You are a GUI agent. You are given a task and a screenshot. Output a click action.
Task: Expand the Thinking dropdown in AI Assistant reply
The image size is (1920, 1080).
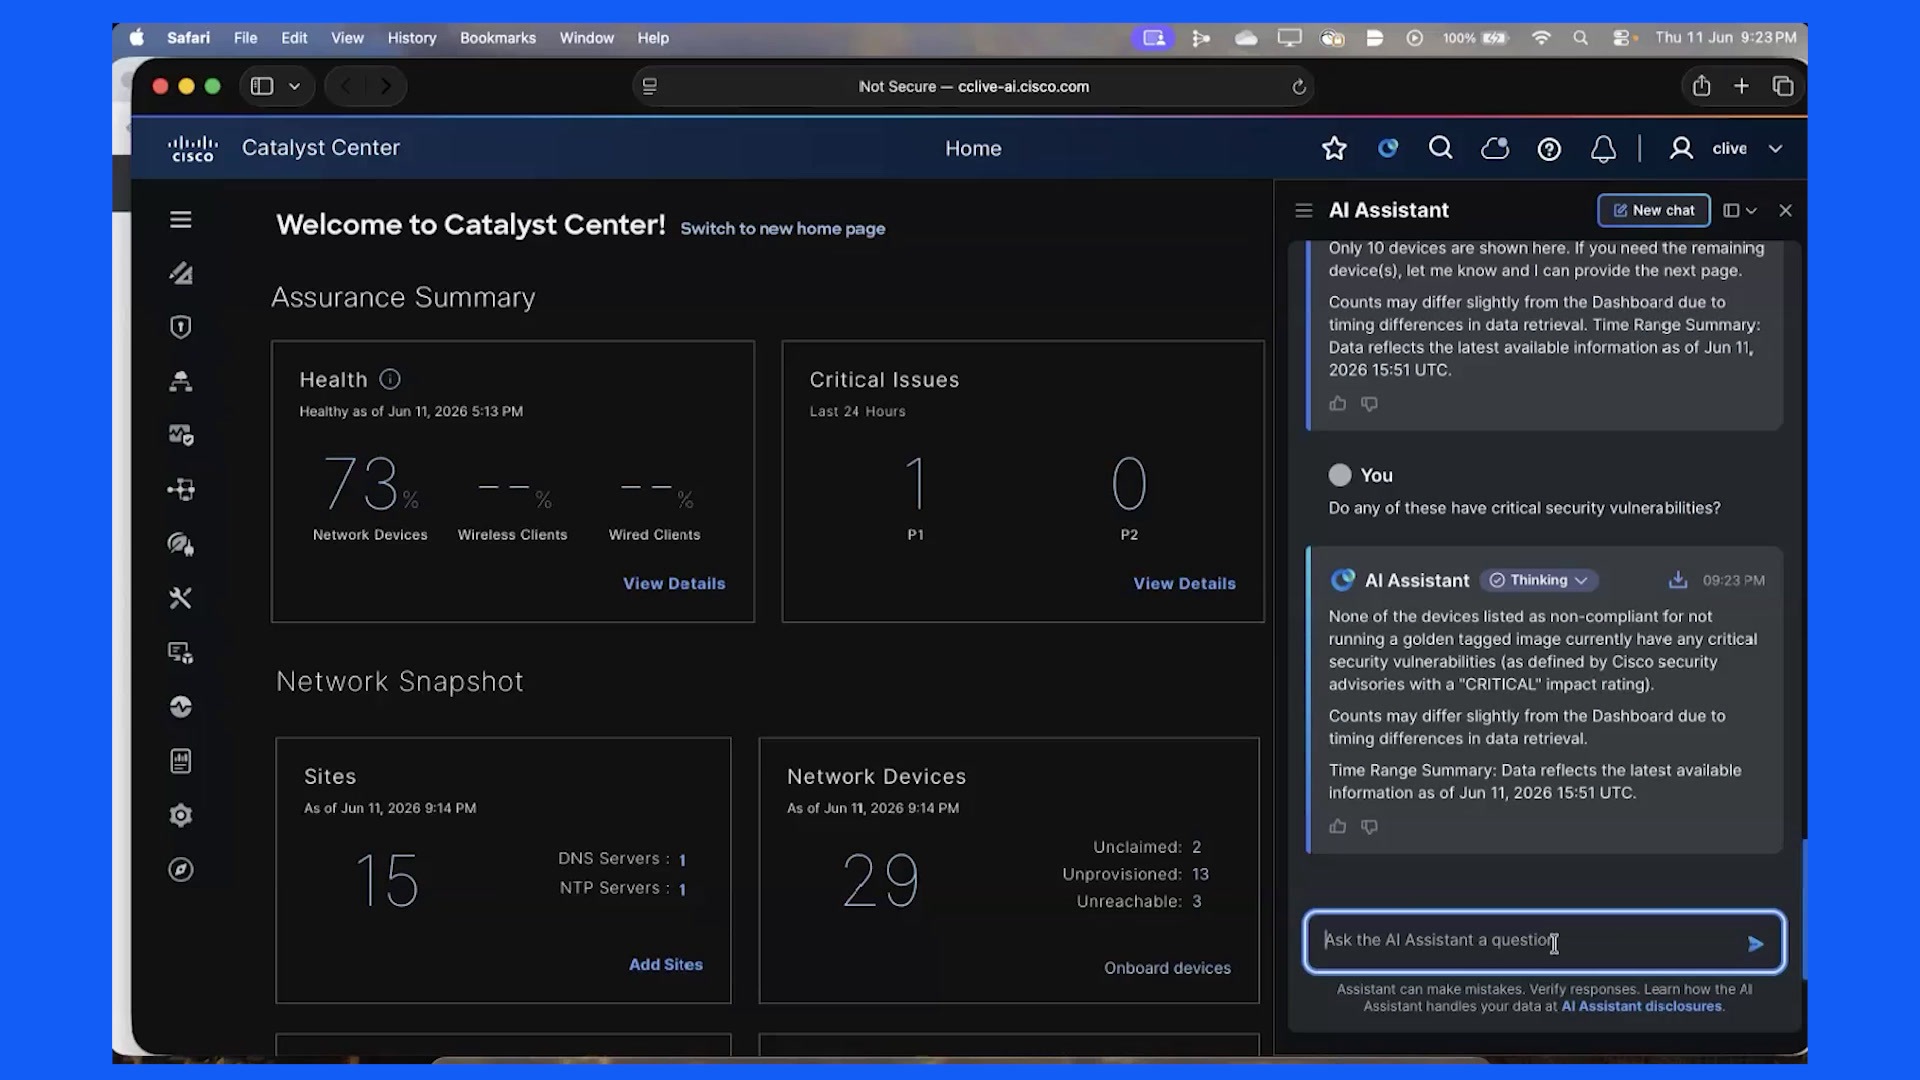(x=1539, y=580)
